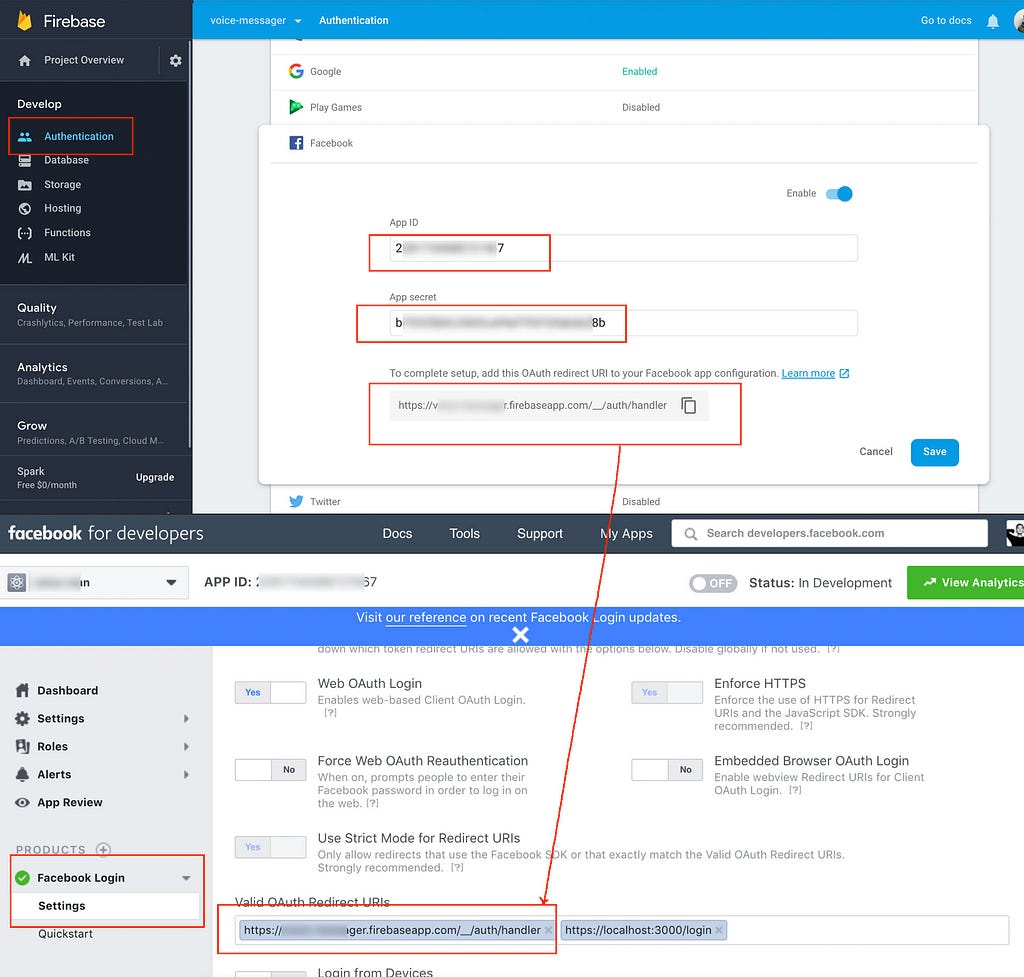Click the Alerts bell icon
The width and height of the screenshot is (1024, 977).
22,775
